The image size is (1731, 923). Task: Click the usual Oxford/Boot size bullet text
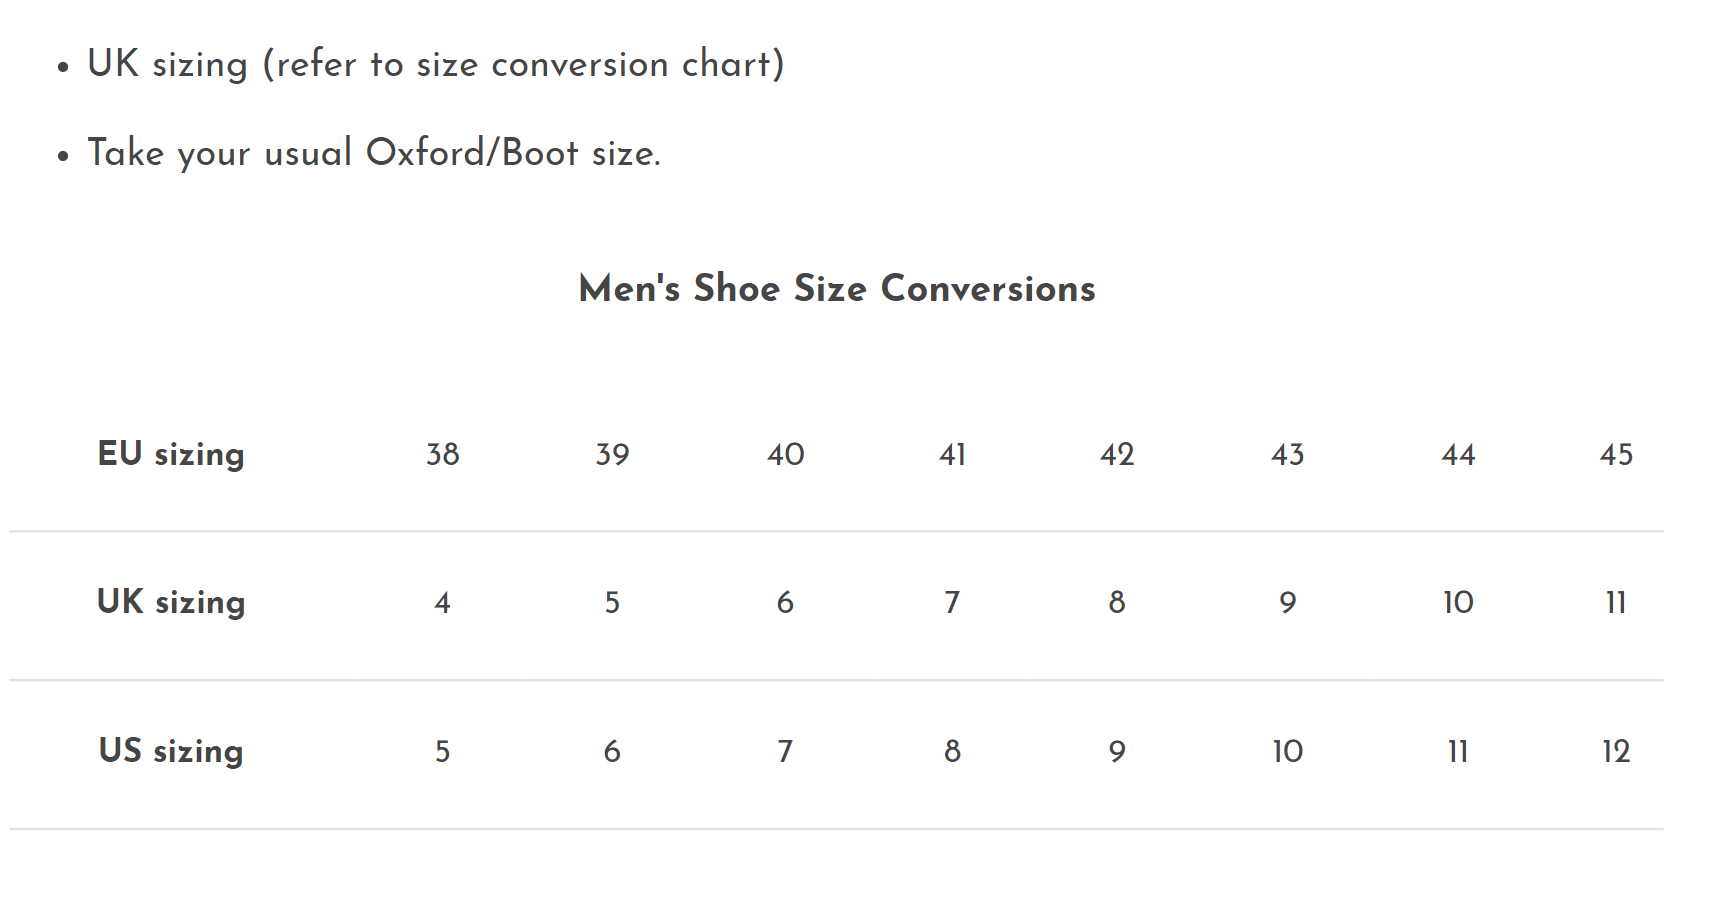[x=374, y=153]
